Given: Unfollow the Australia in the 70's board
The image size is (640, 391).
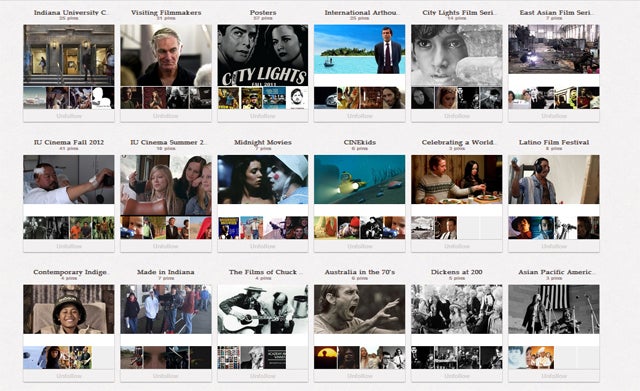Looking at the screenshot, I should click(360, 376).
